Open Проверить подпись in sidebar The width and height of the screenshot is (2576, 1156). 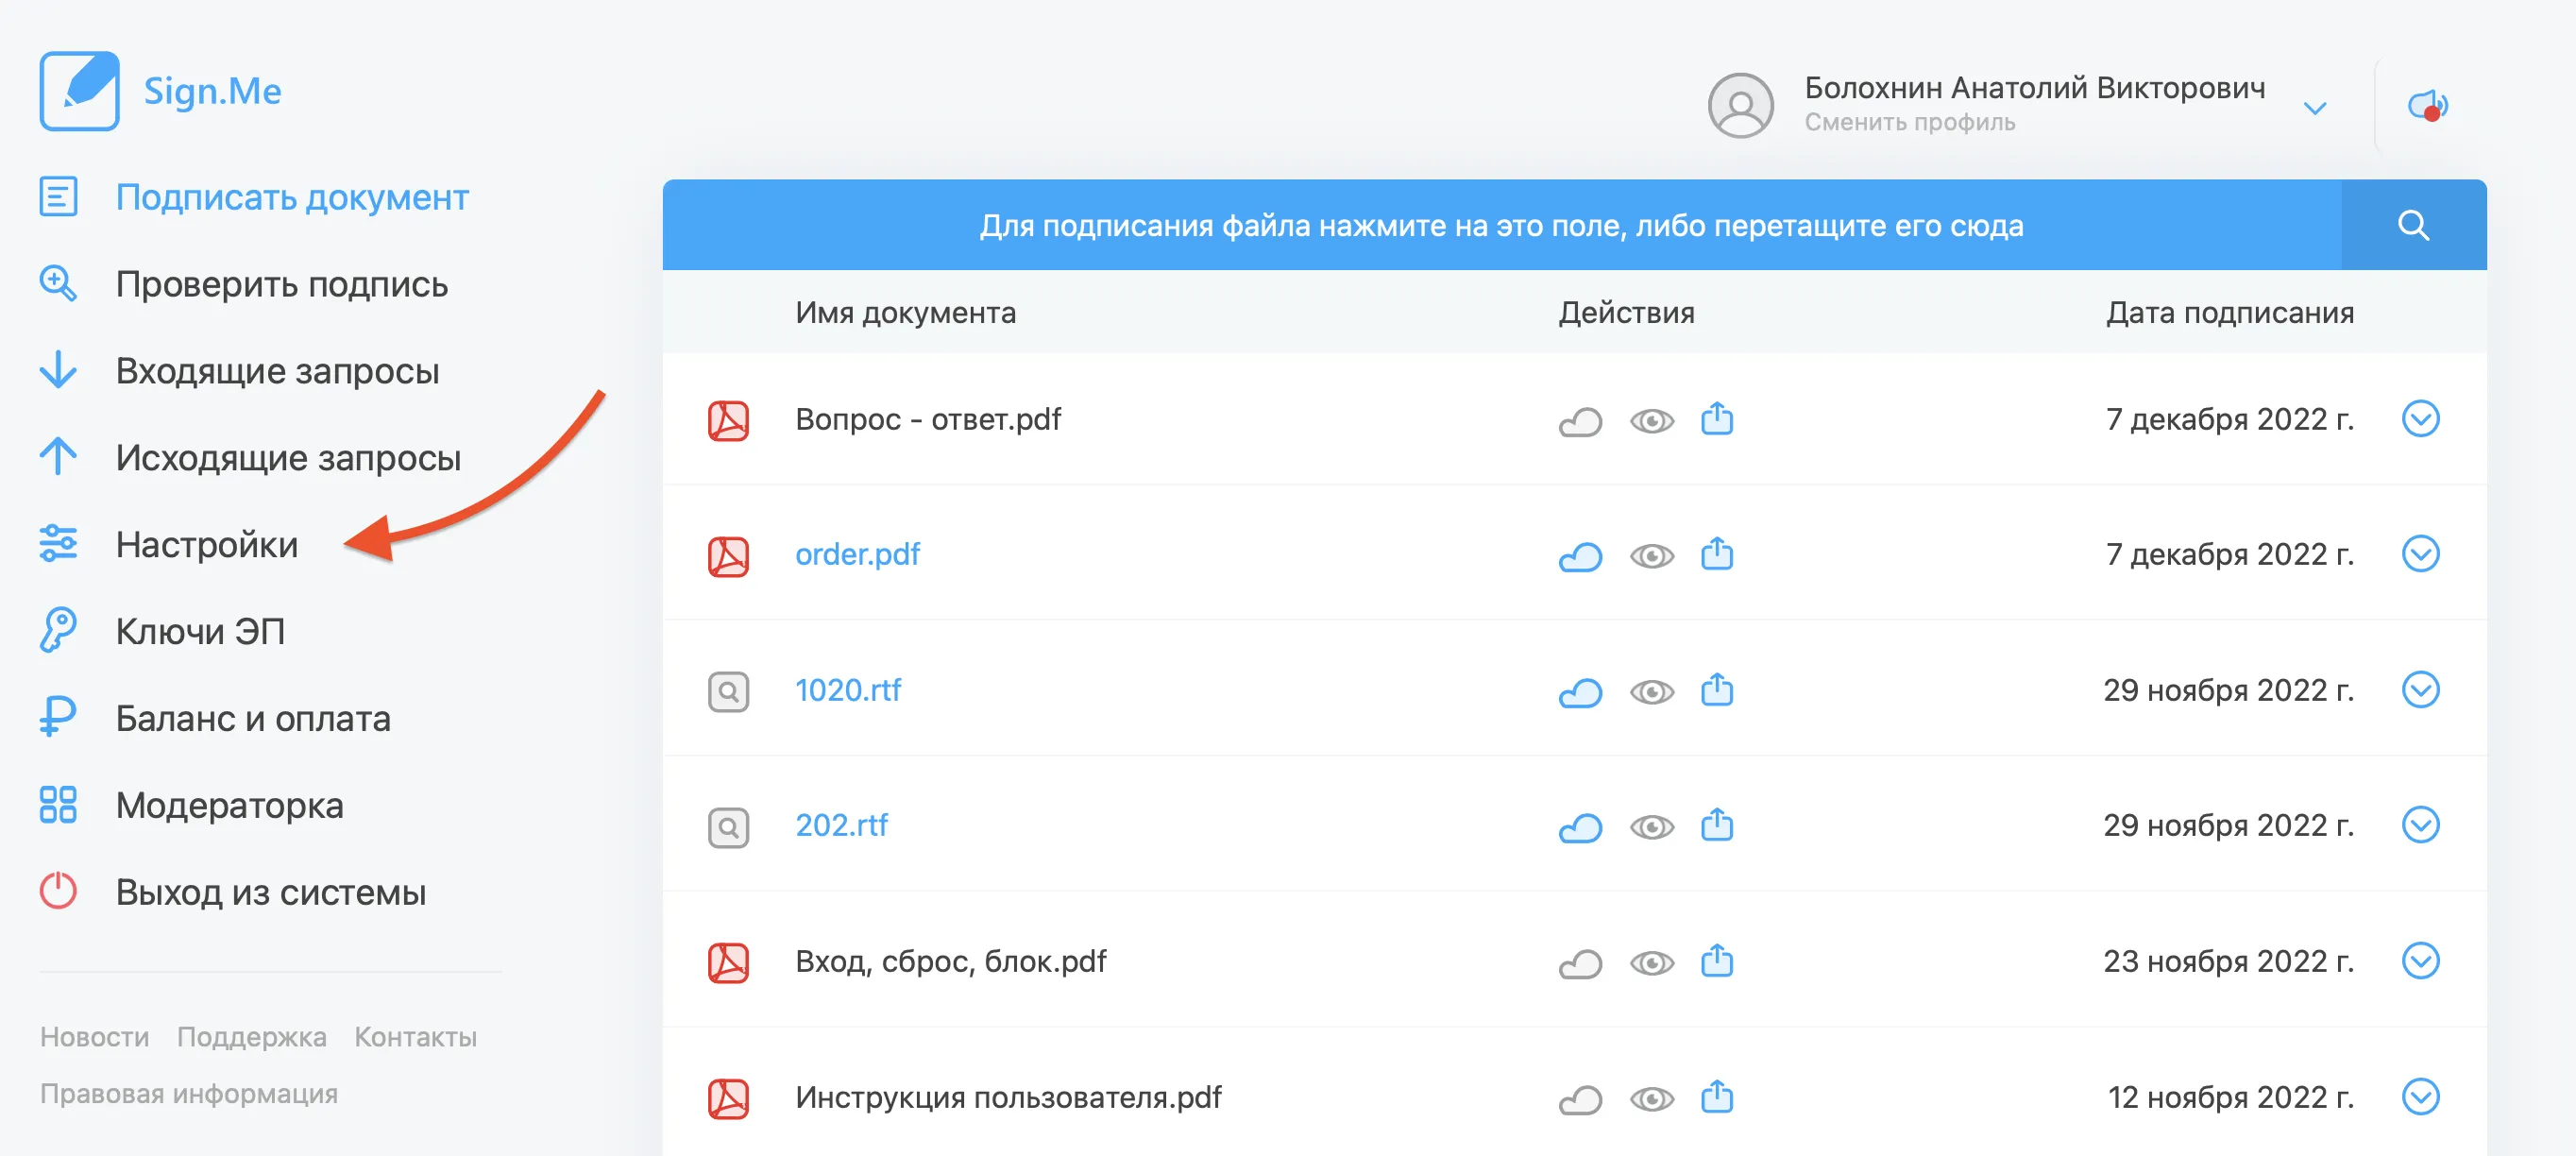pyautogui.click(x=282, y=285)
